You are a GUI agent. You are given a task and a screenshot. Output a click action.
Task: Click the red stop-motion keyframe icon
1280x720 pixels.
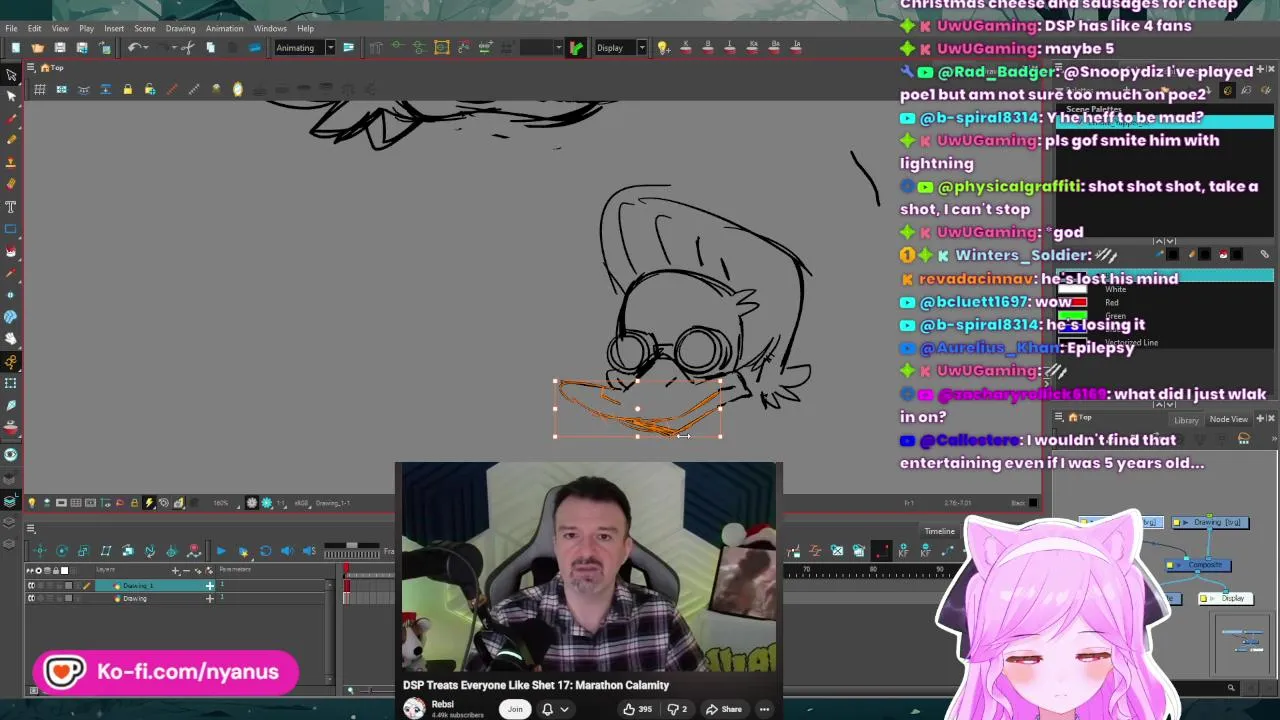click(x=882, y=550)
